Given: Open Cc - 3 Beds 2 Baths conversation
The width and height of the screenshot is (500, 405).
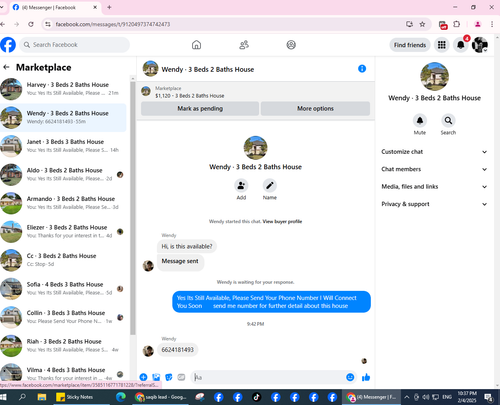Looking at the screenshot, I should pyautogui.click(x=63, y=260).
